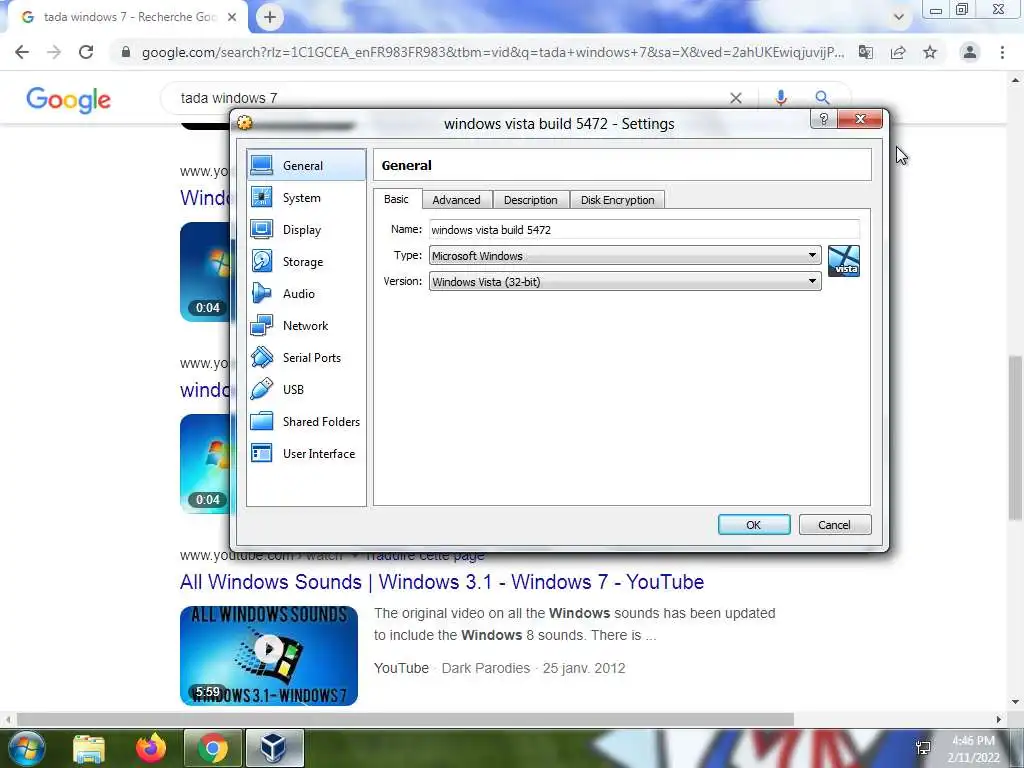Select the Display monitor icon
The image size is (1024, 768).
pyautogui.click(x=261, y=229)
